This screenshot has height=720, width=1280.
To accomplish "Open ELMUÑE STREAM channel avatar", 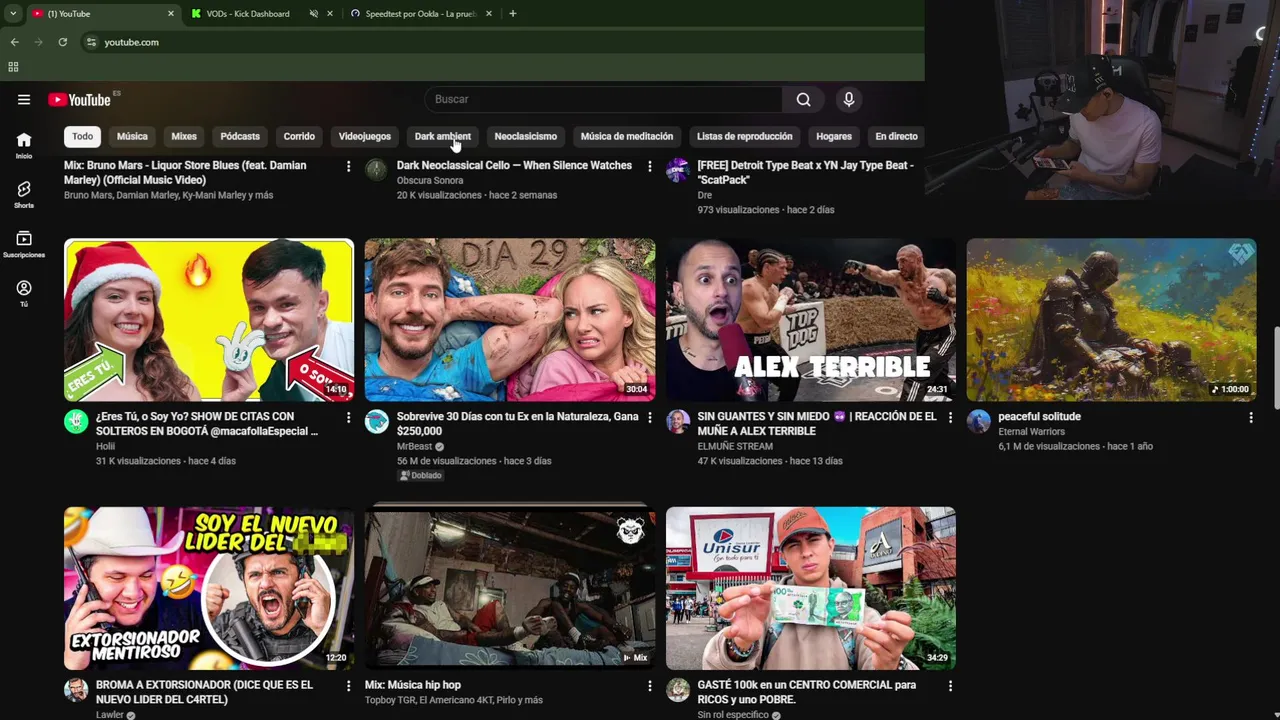I will [x=678, y=421].
